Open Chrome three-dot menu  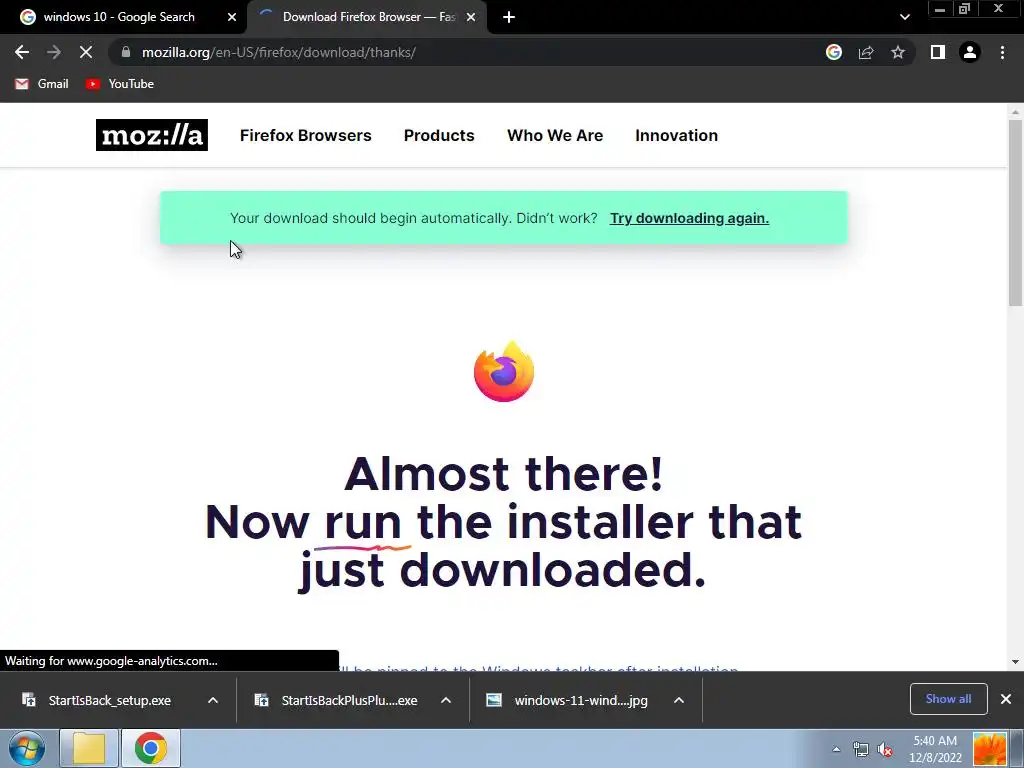[x=1002, y=52]
